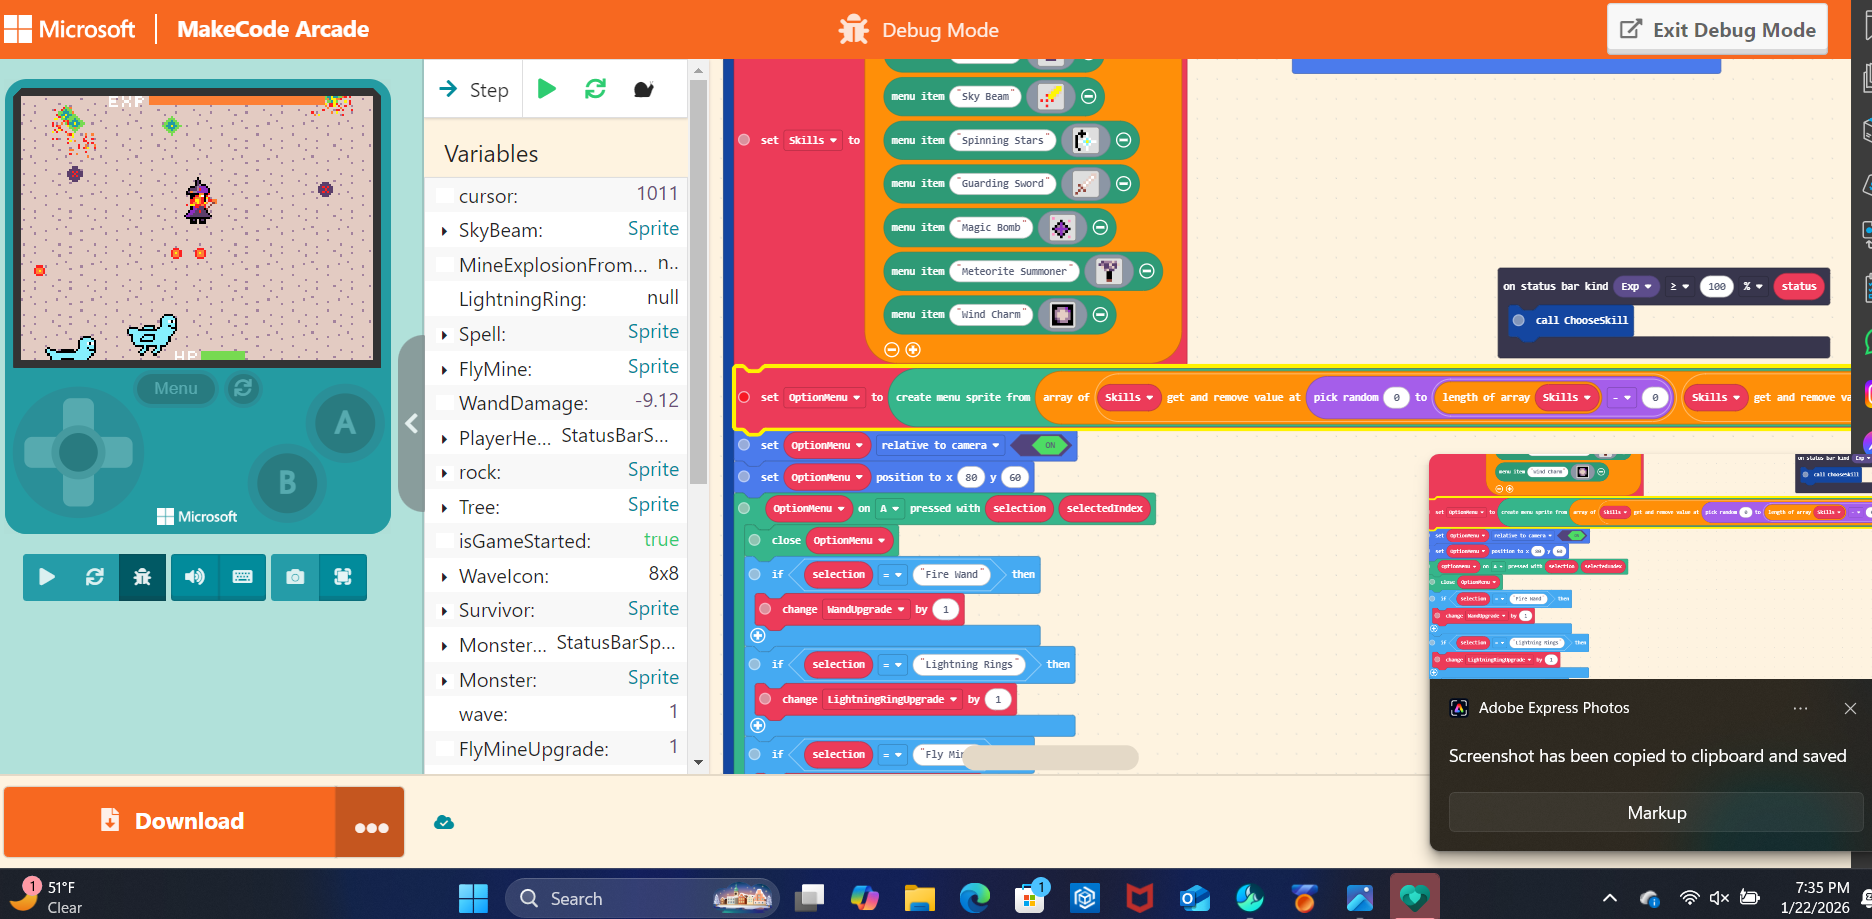
Task: Click the cloud save status icon
Action: 444,822
